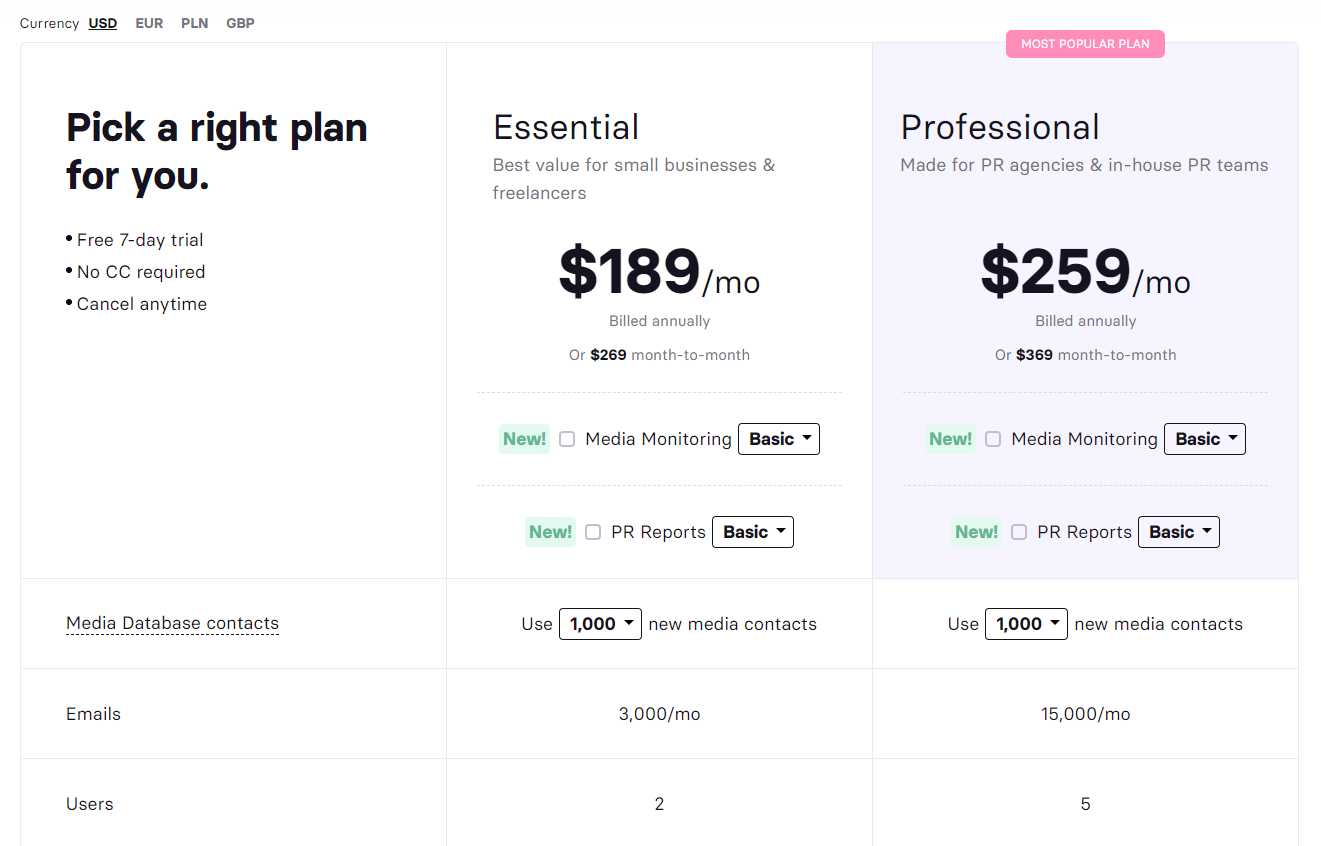Click New! badge beside Professional PR Reports
Screen dimensions: 1321x846
point(976,532)
